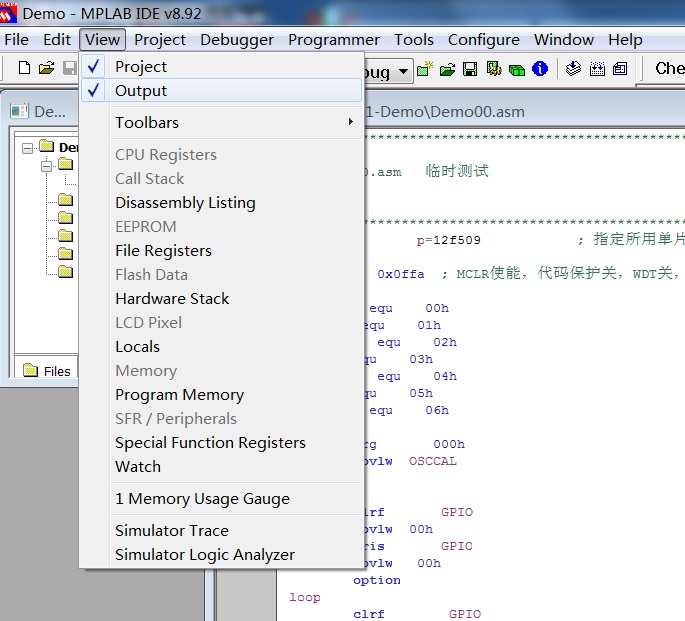Collapse the root project tree node
This screenshot has height=621, width=685.
tap(28, 148)
